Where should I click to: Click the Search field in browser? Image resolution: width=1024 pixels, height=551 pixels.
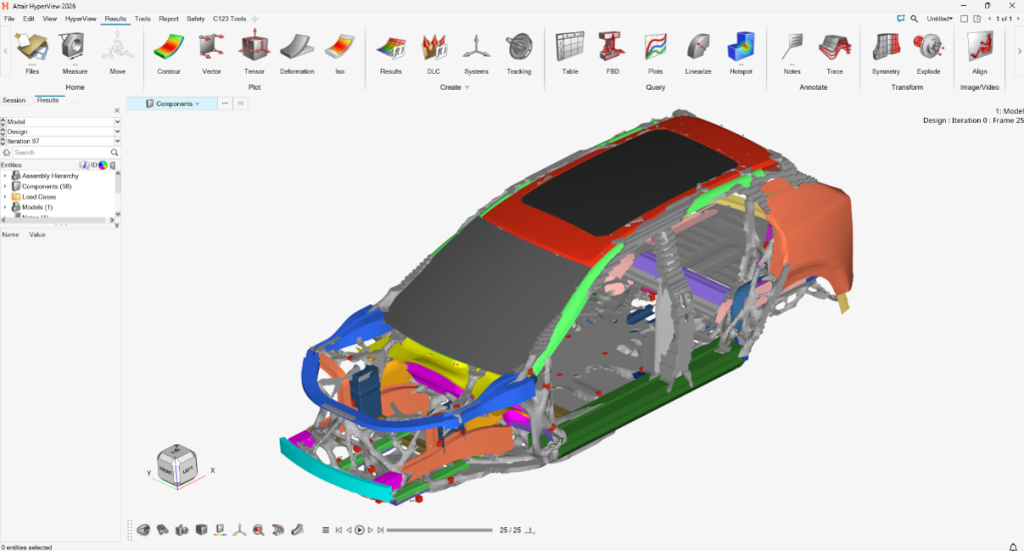pos(61,153)
